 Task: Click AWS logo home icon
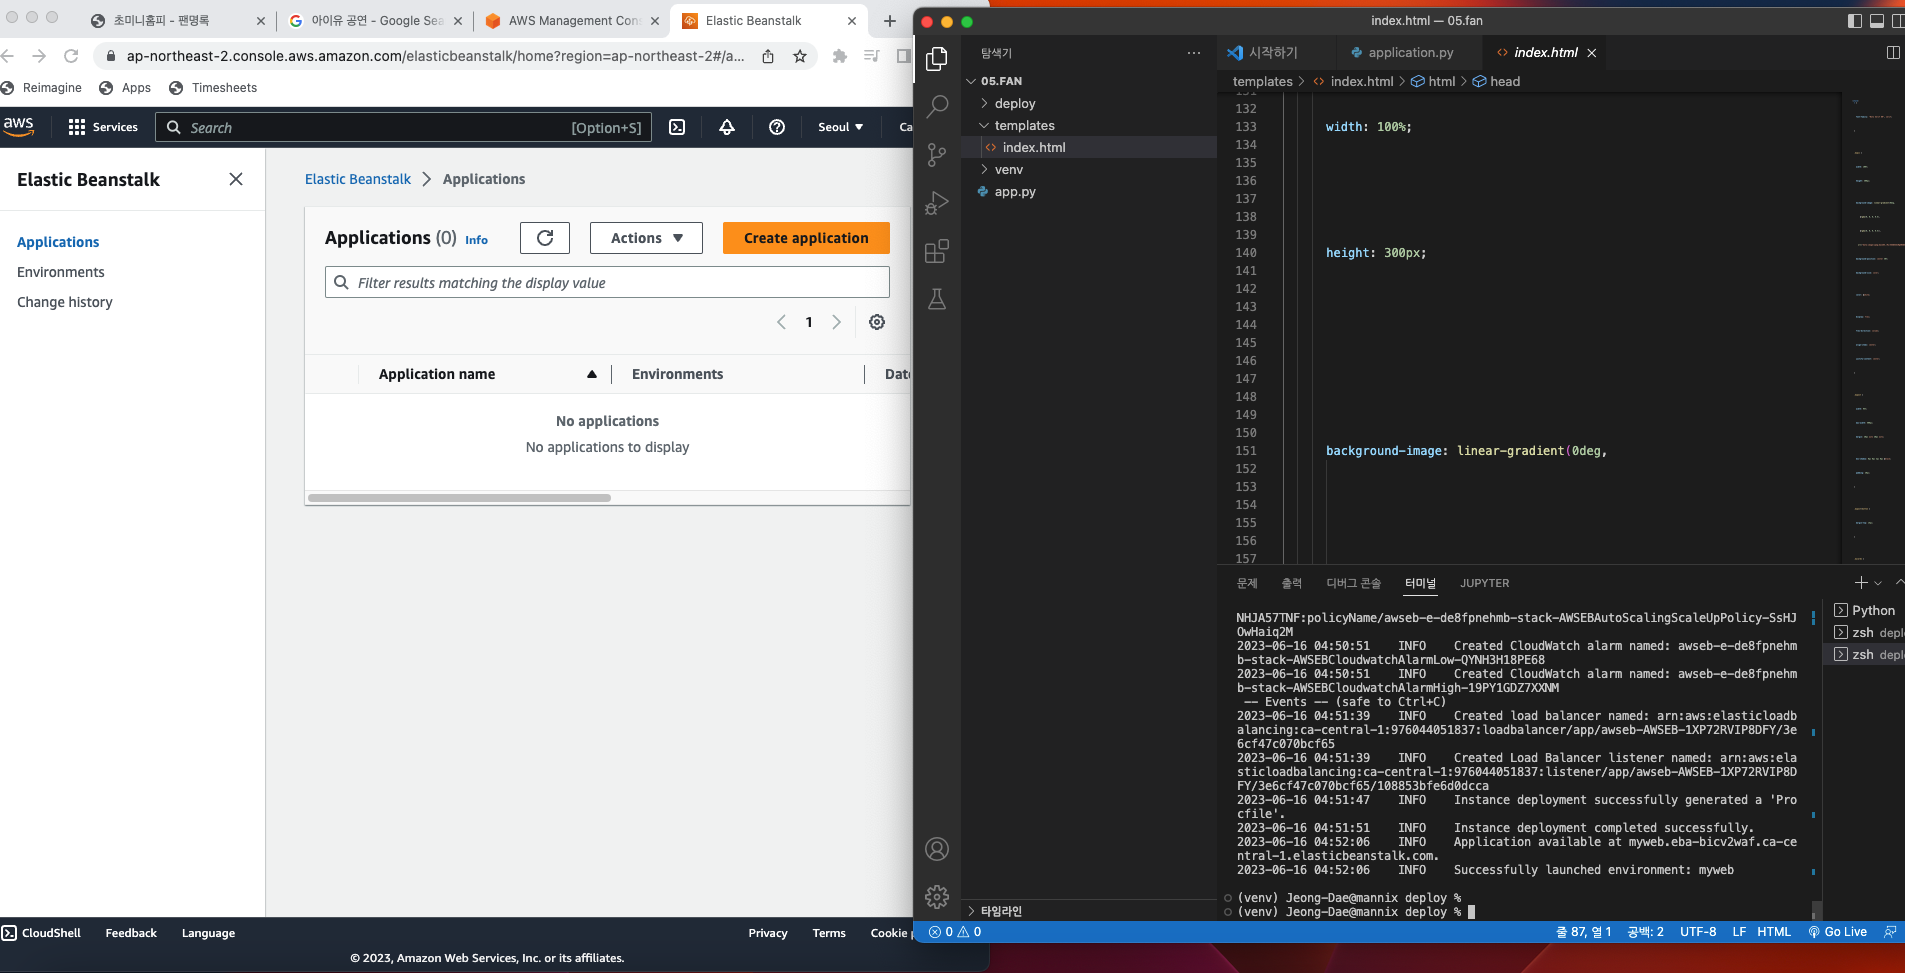(x=19, y=126)
